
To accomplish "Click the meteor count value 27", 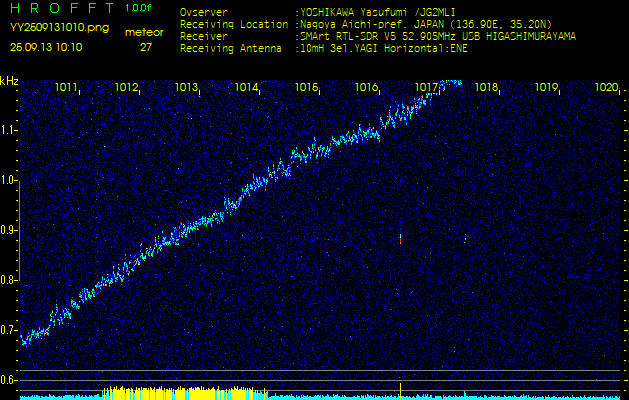I will coord(146,47).
